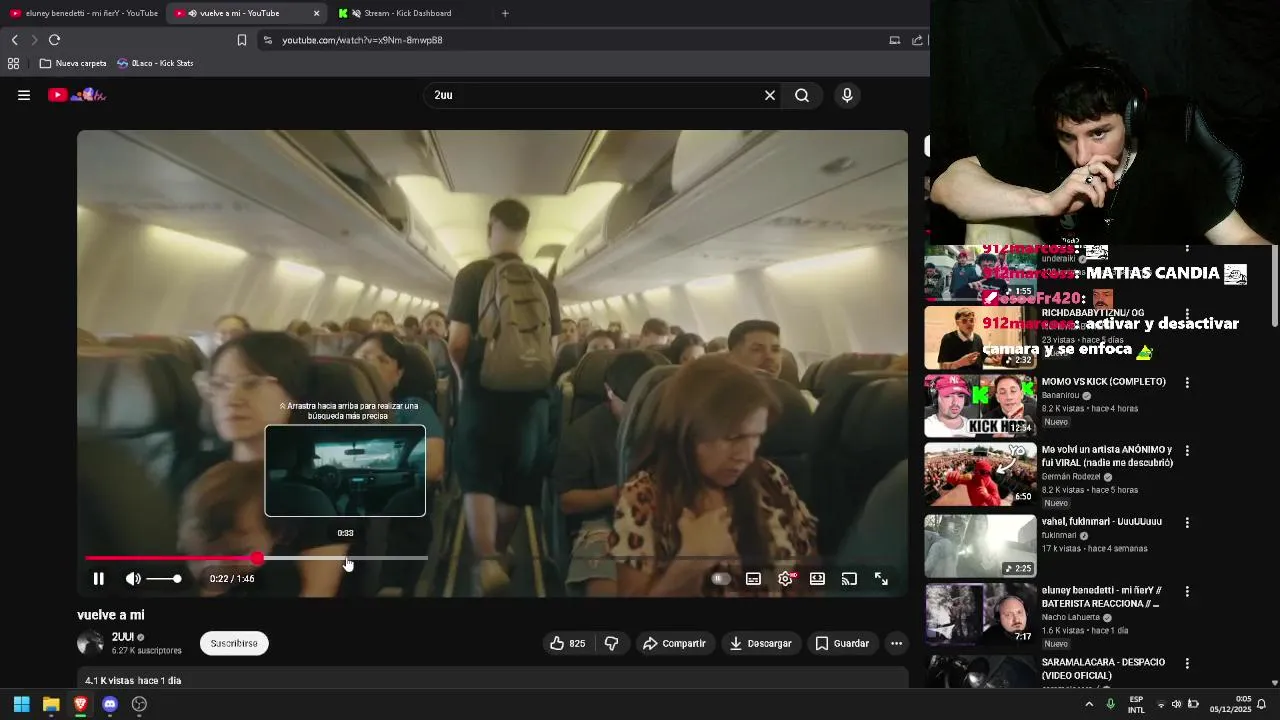Close the vuelve a mi tab
Image resolution: width=1280 pixels, height=720 pixels.
pyautogui.click(x=317, y=13)
